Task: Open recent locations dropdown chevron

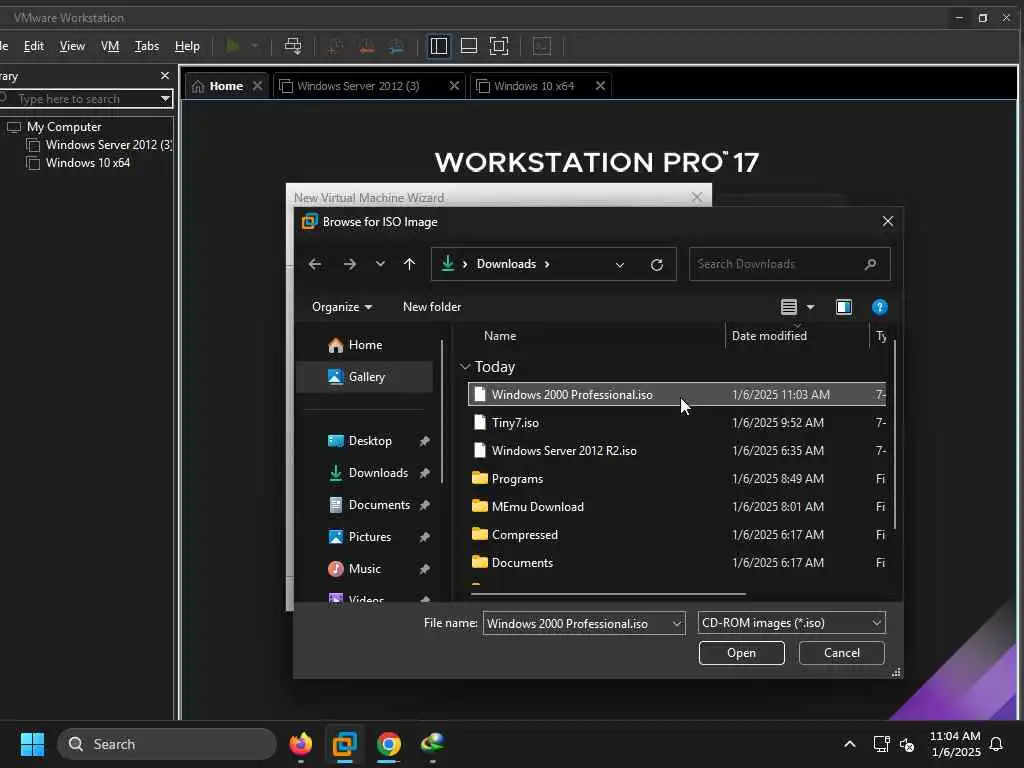Action: click(380, 264)
